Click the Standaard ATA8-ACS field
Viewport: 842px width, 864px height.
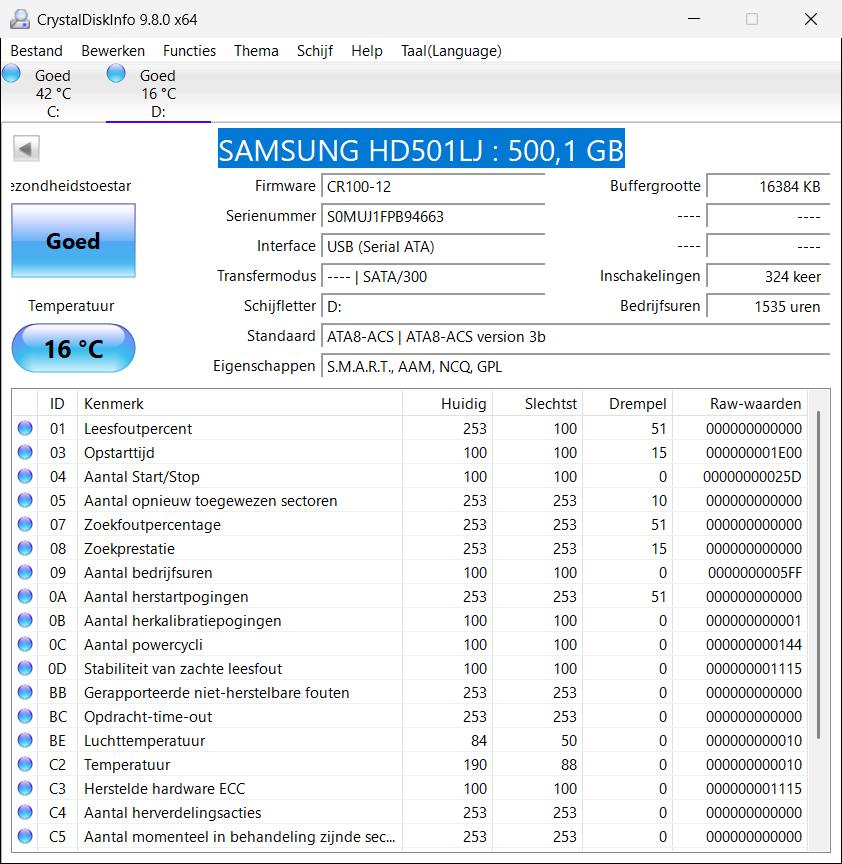click(x=575, y=336)
